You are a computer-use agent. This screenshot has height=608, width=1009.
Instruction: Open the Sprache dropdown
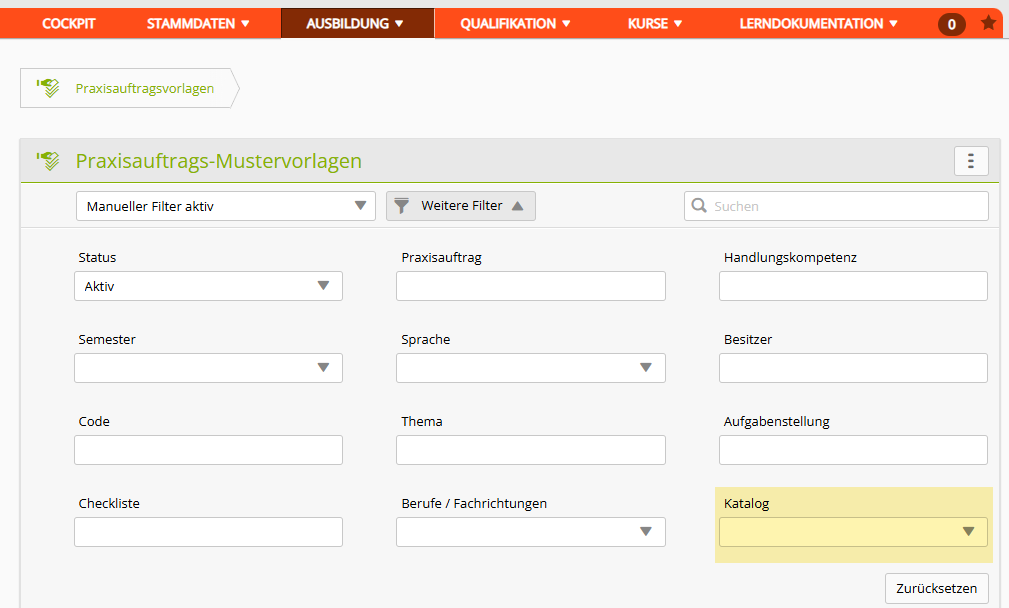point(531,368)
